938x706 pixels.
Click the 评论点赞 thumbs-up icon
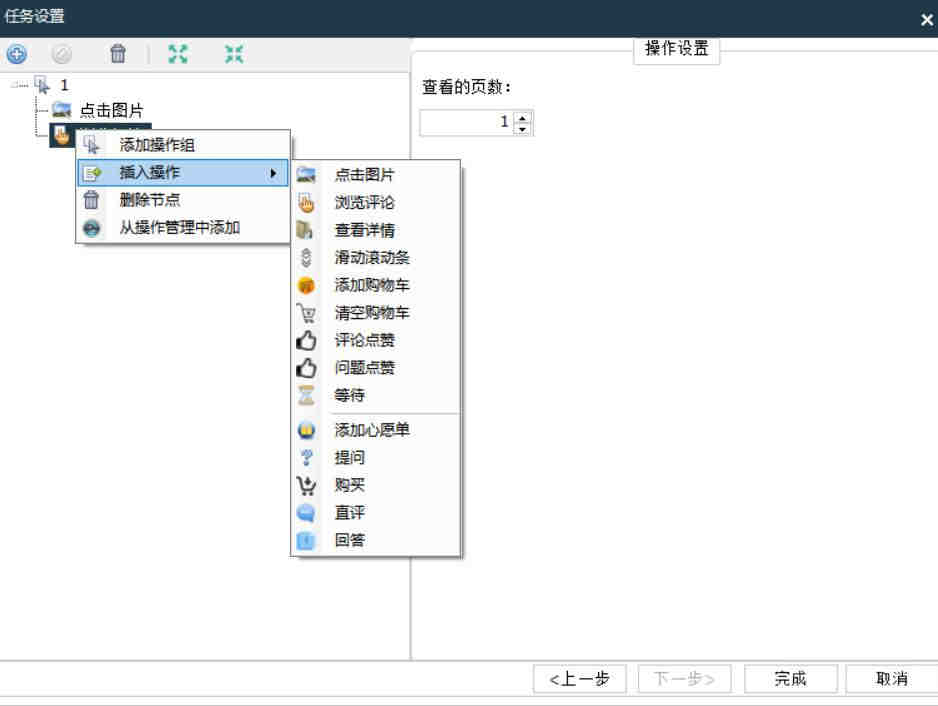tap(306, 340)
